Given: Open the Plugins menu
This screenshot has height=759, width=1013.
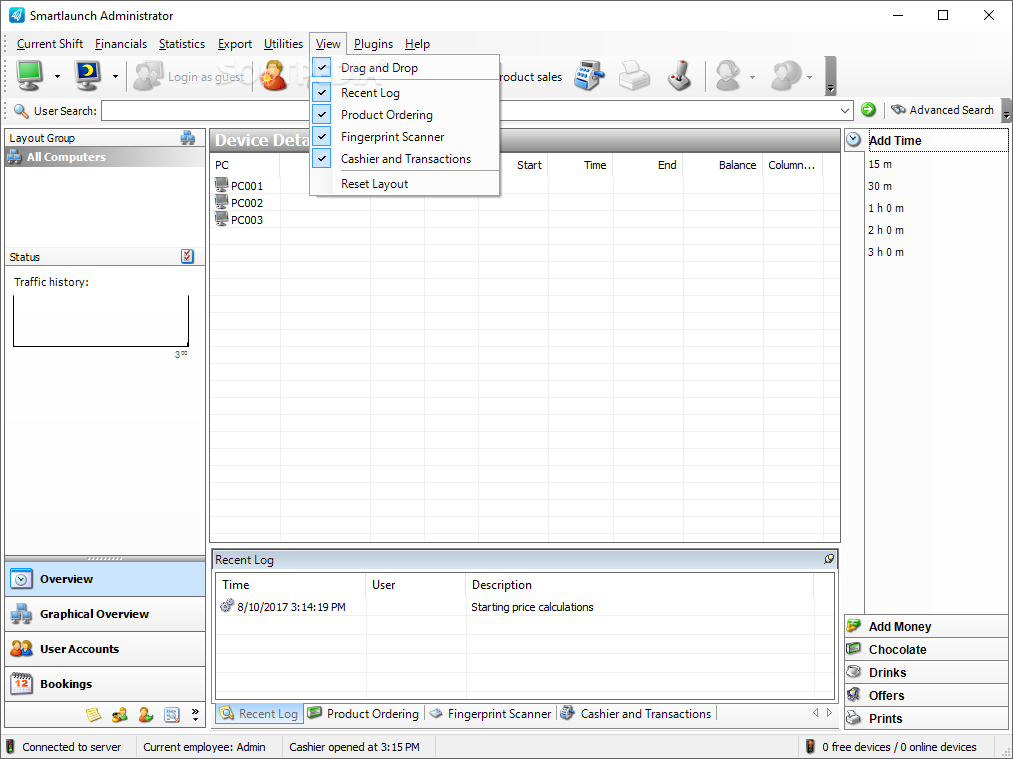Looking at the screenshot, I should (x=373, y=44).
